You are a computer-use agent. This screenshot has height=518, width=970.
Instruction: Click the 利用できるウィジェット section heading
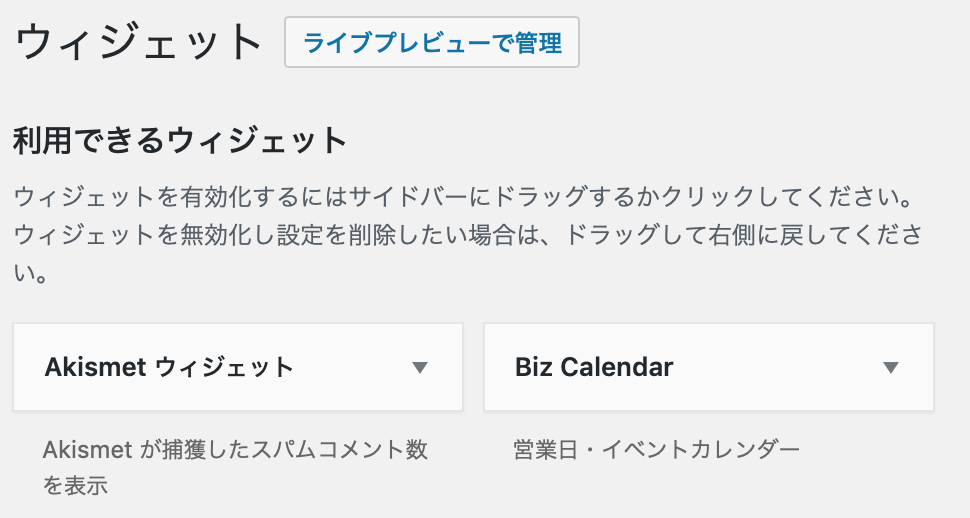(x=180, y=141)
